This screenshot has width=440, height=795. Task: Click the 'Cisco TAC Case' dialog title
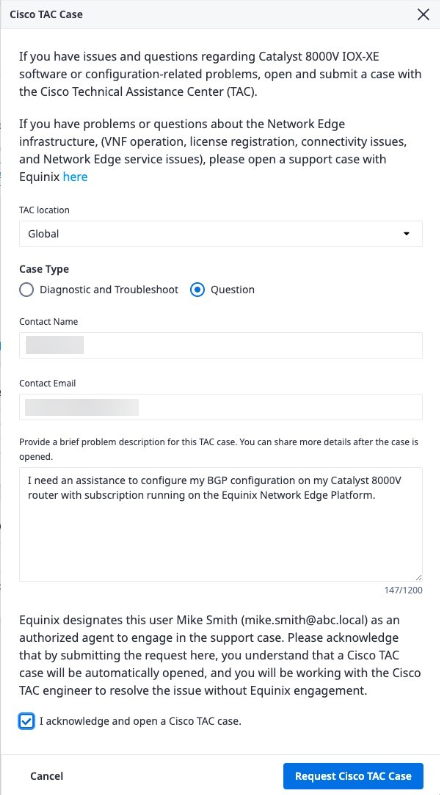(x=46, y=14)
